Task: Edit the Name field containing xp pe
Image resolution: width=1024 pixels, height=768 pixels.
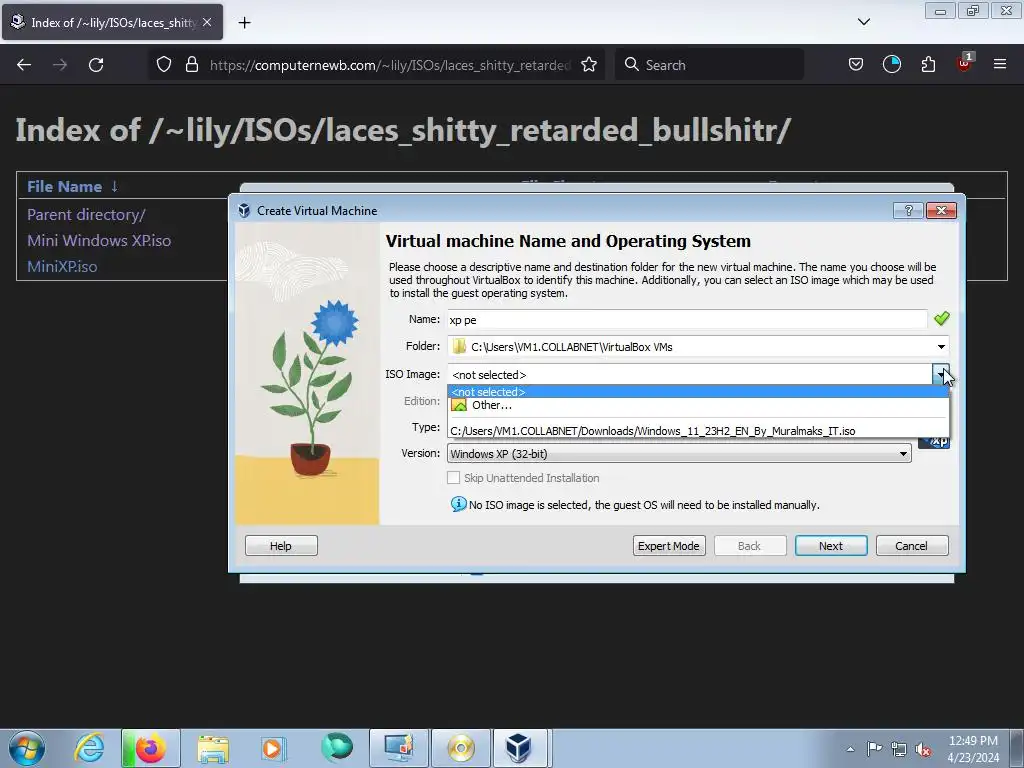Action: (x=687, y=320)
